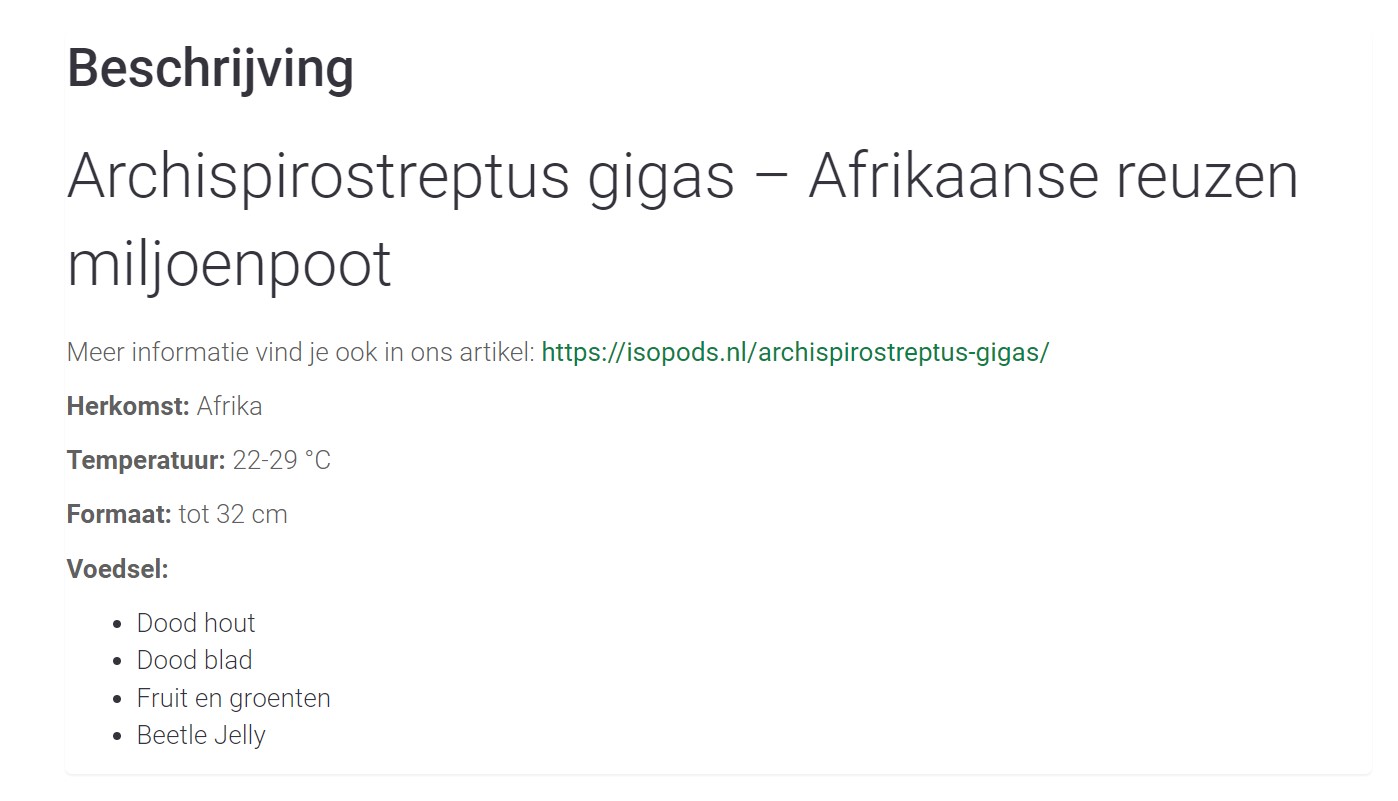This screenshot has width=1398, height=801.
Task: Click the "Fruit en groenten" list item
Action: (233, 698)
